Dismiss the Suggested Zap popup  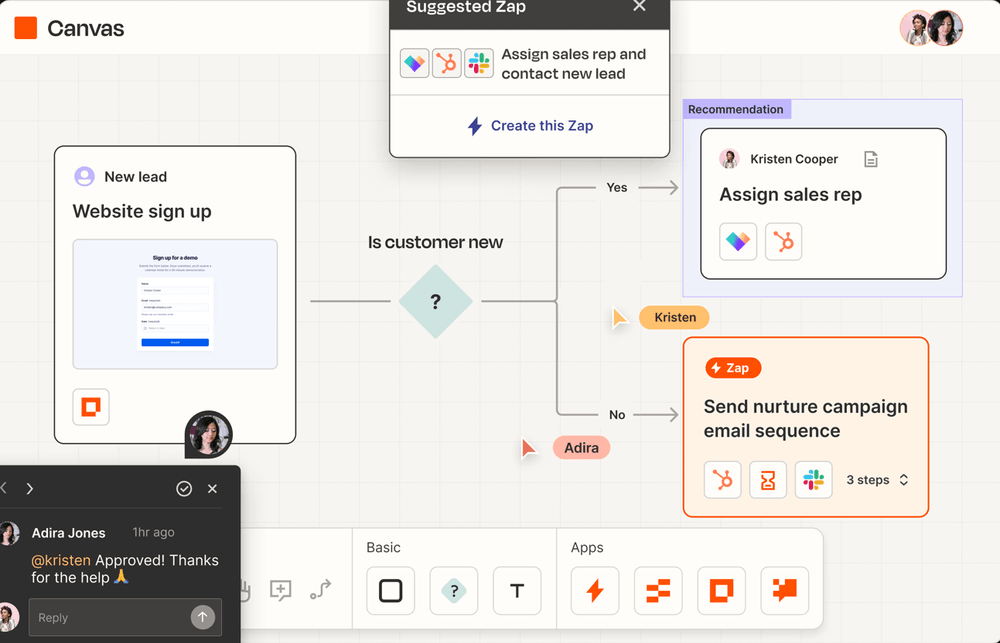(x=640, y=6)
